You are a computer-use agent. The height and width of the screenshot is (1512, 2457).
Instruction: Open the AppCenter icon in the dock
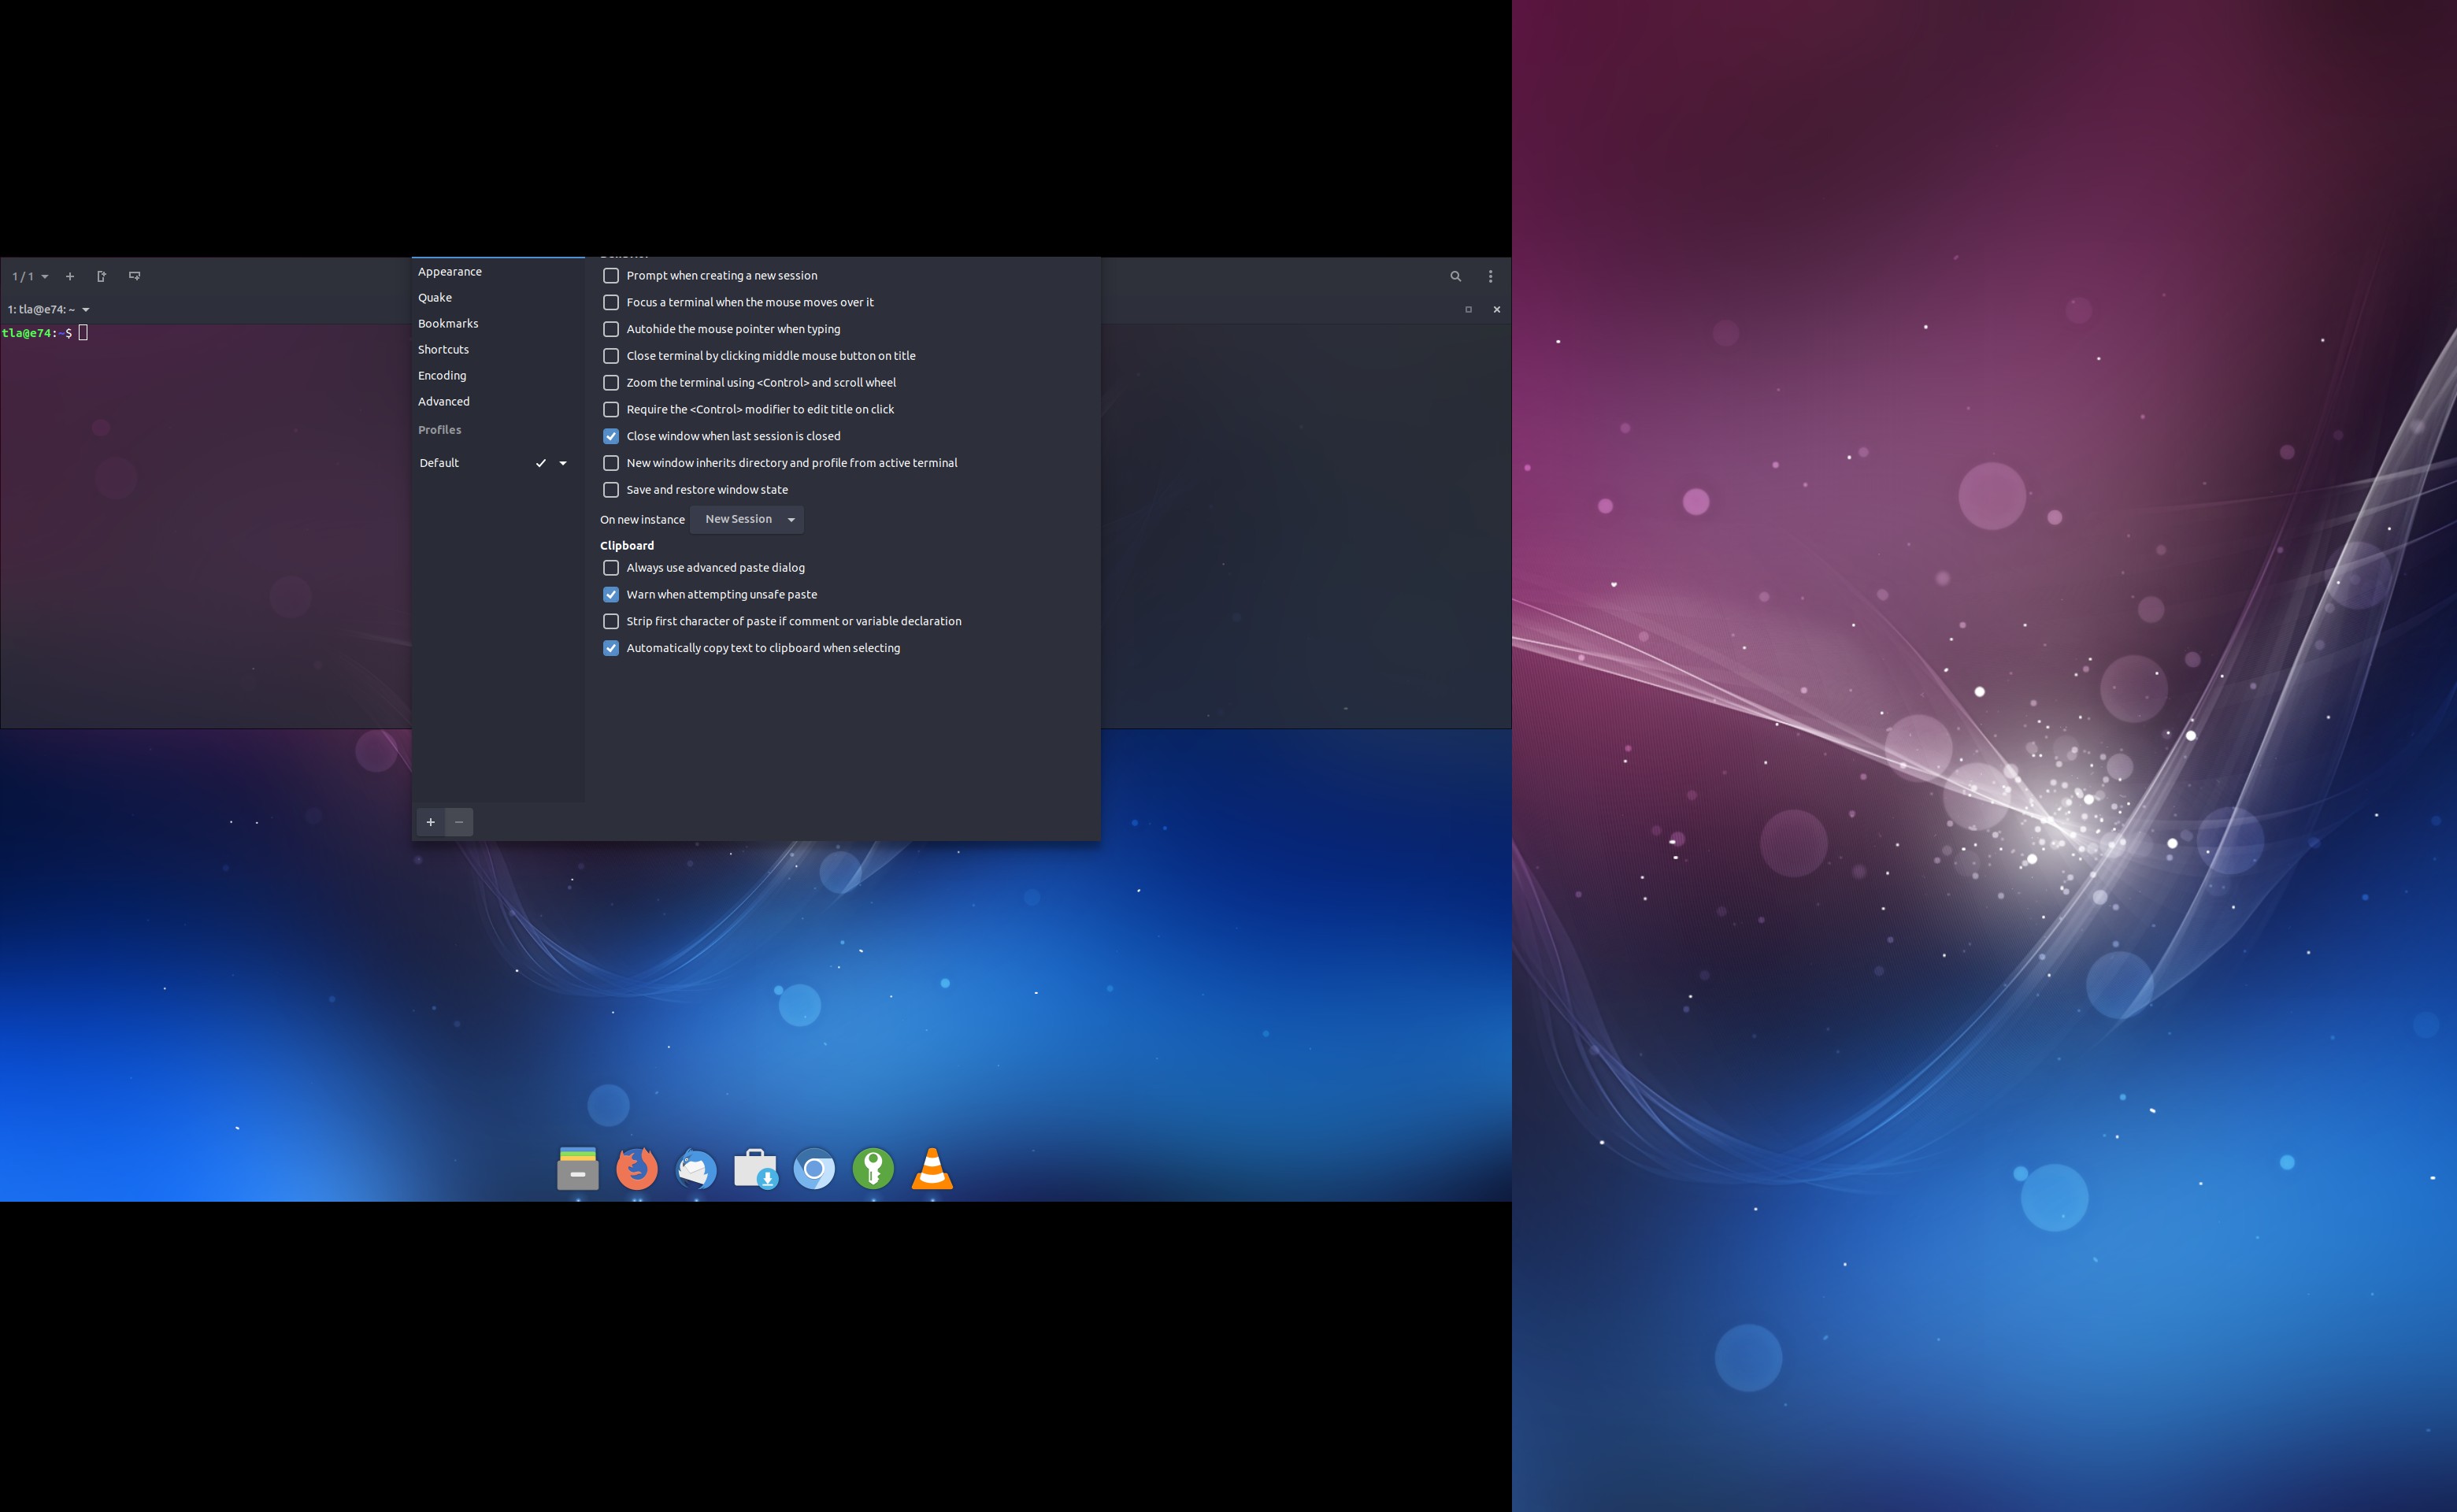pos(755,1168)
